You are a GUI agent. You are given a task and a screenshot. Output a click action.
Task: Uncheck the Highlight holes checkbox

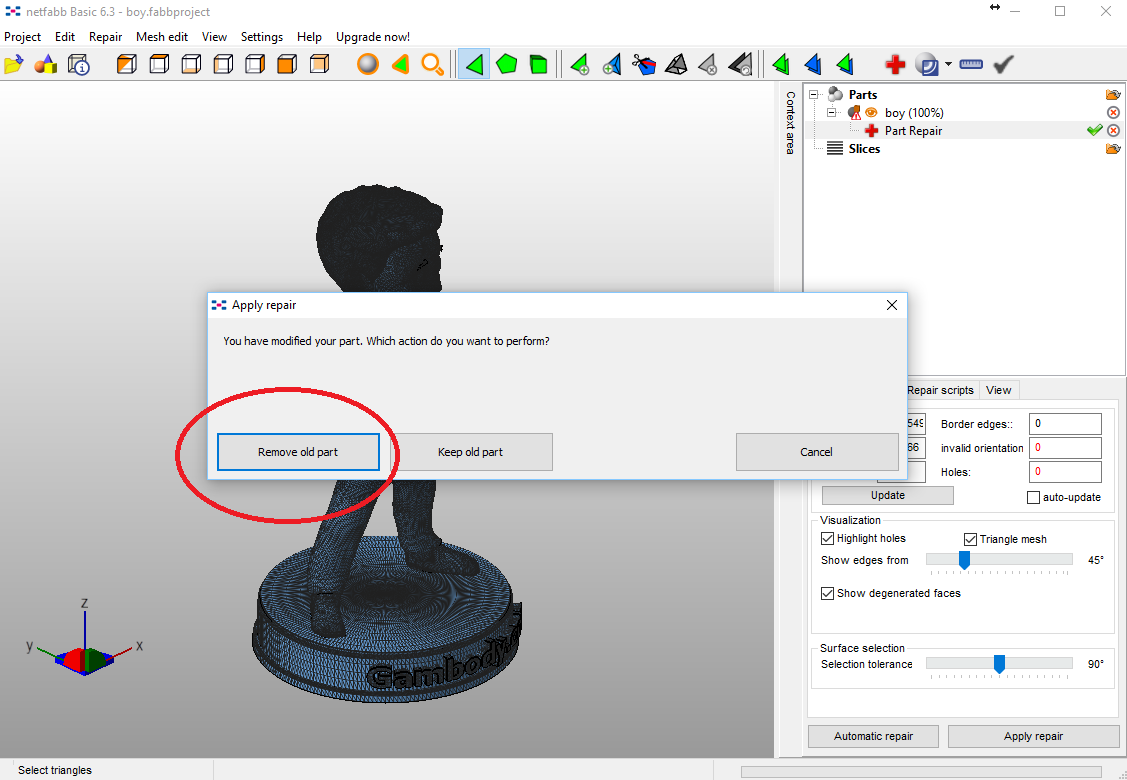point(827,539)
